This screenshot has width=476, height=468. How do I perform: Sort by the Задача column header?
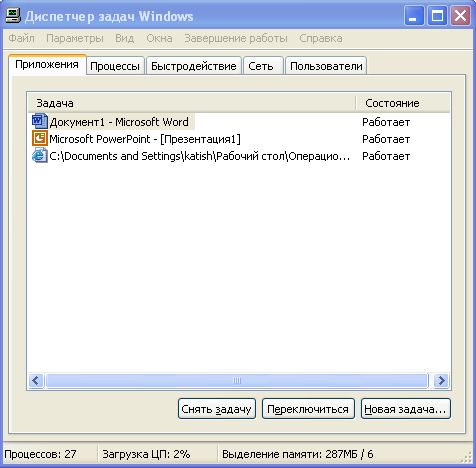click(x=192, y=103)
